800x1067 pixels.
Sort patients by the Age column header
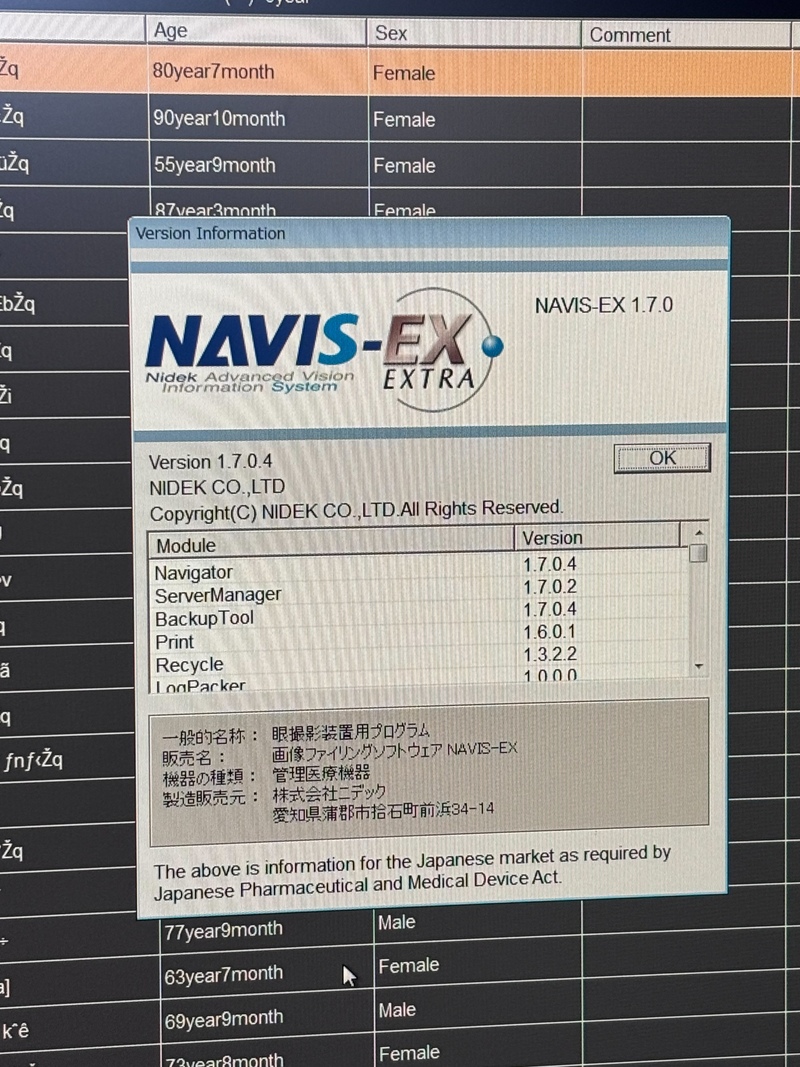256,31
